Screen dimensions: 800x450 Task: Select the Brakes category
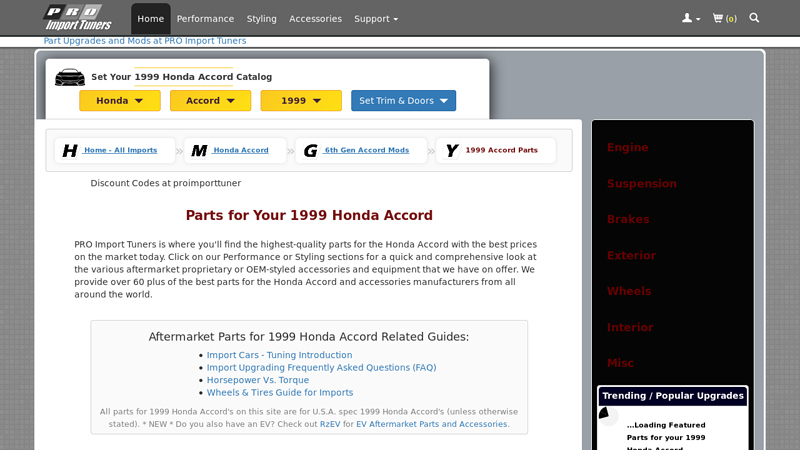tap(628, 219)
